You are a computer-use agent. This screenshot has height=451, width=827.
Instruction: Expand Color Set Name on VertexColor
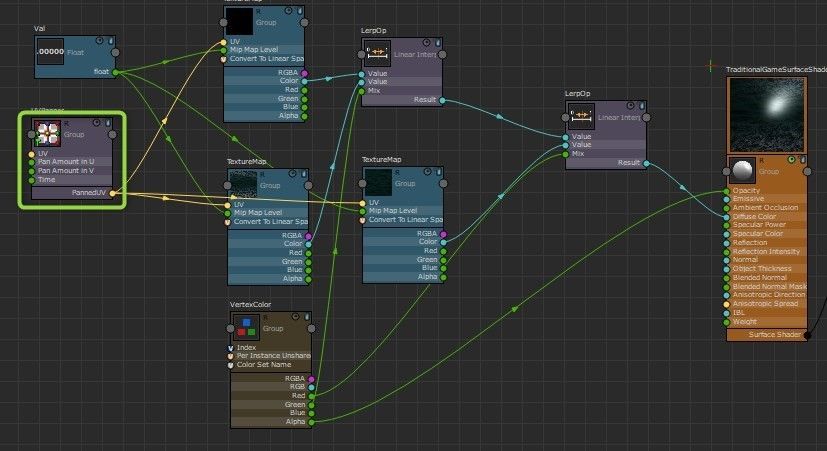click(x=230, y=365)
